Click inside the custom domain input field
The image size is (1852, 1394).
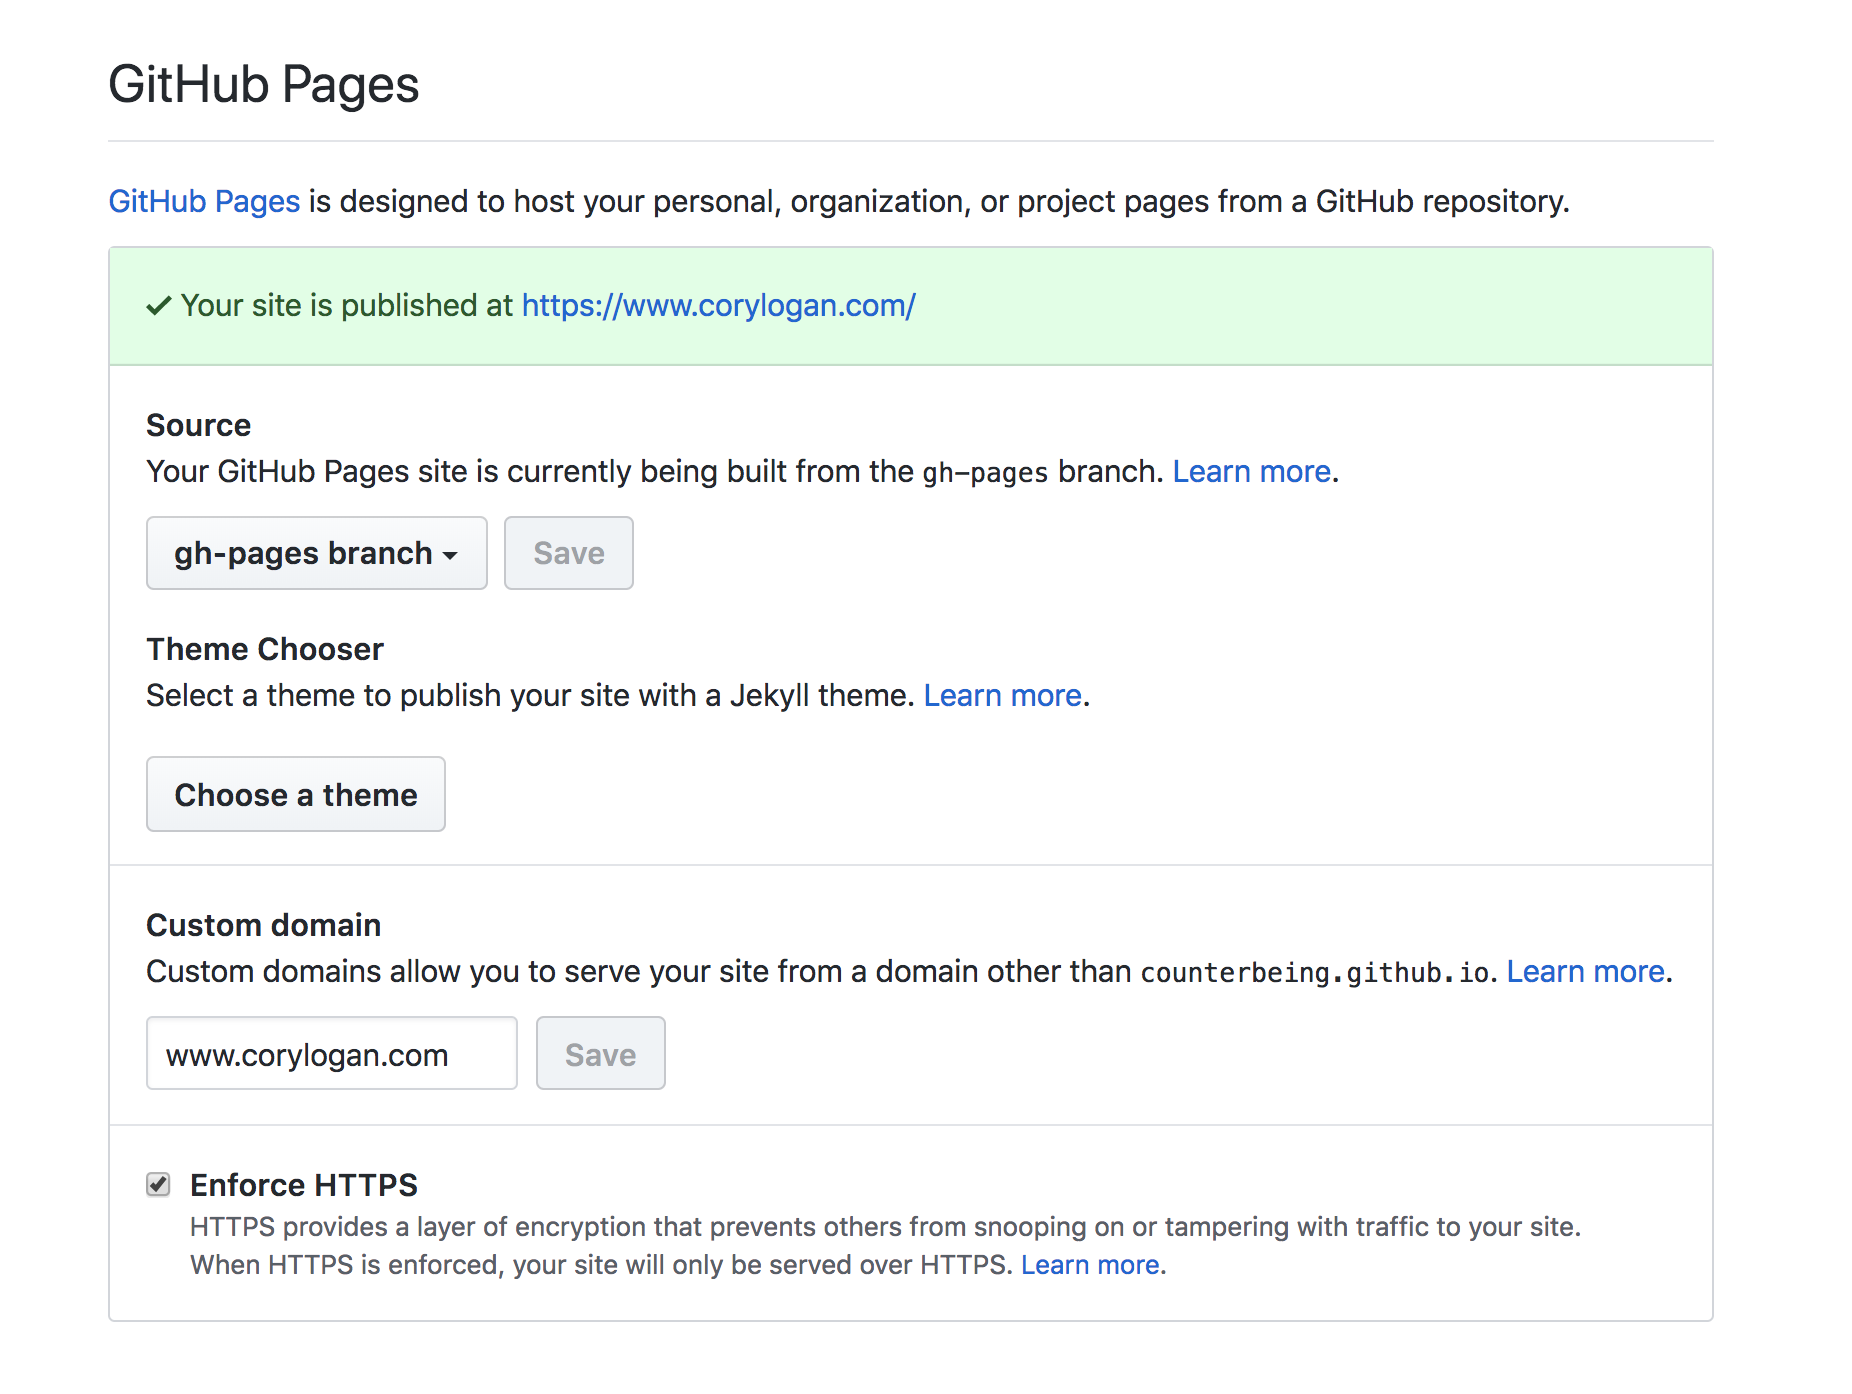click(331, 1053)
